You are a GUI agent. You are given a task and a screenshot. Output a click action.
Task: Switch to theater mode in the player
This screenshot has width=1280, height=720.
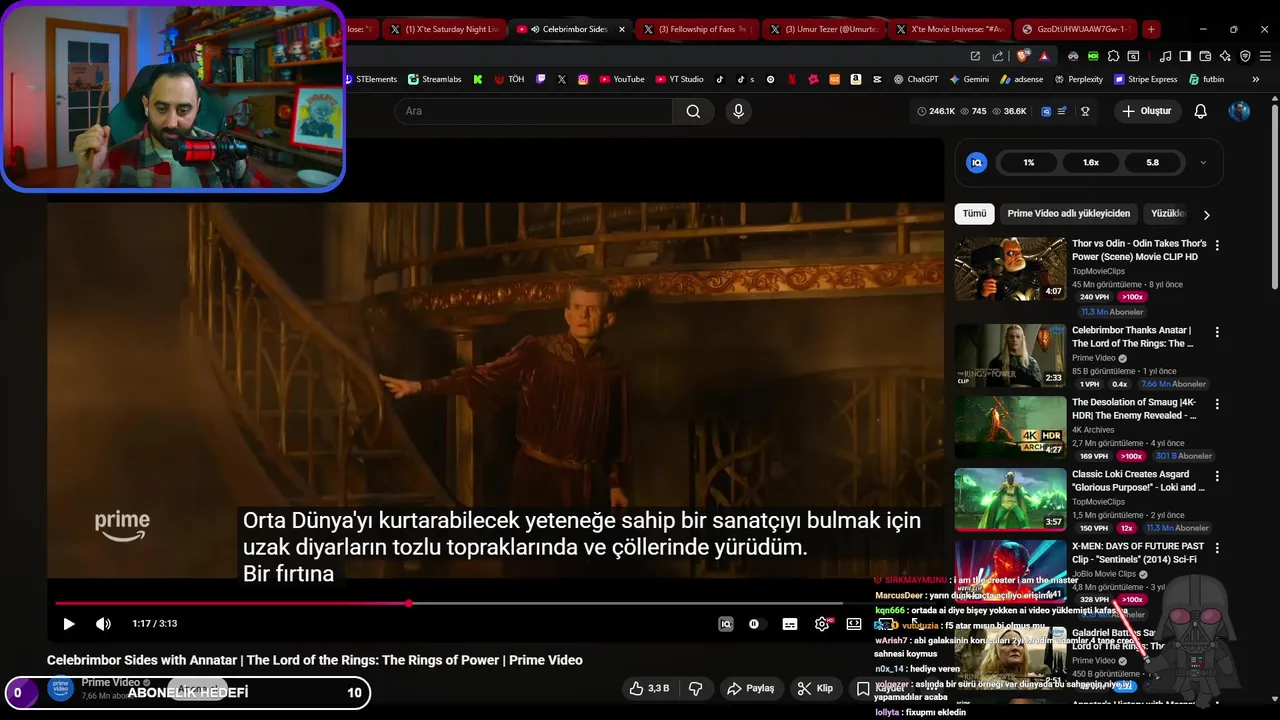[x=854, y=624]
